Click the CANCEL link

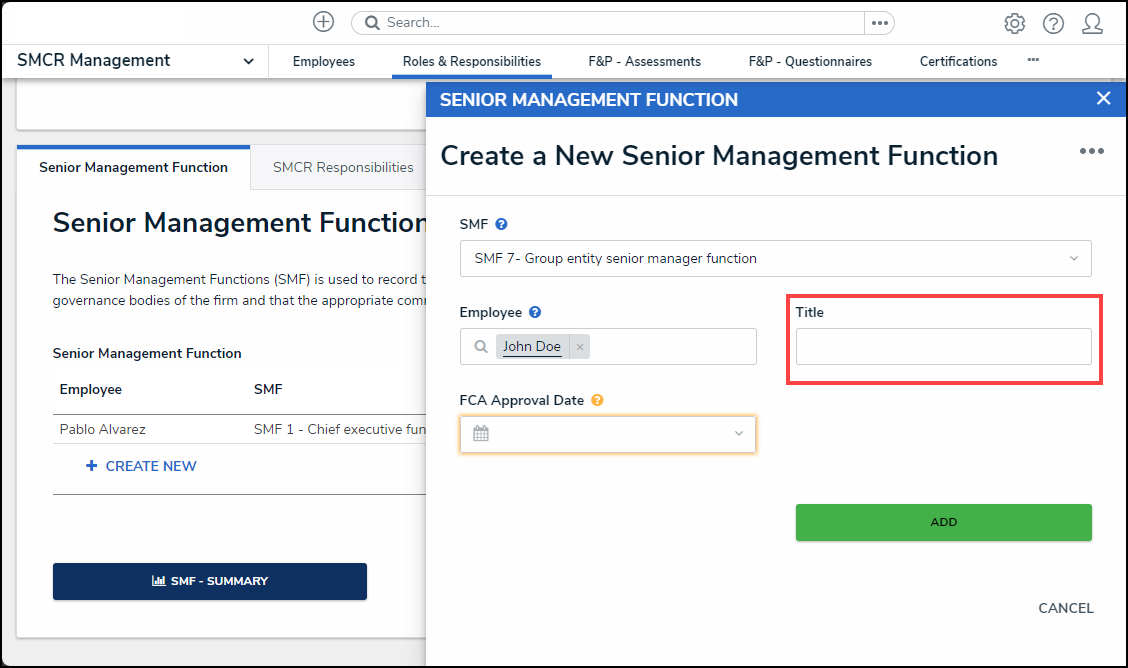tap(1065, 608)
